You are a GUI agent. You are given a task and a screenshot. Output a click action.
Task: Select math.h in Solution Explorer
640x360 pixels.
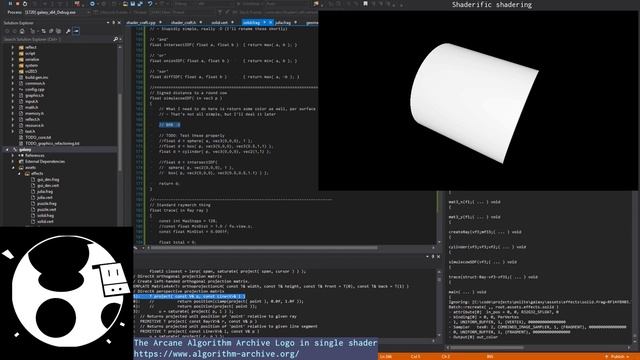[x=31, y=107]
